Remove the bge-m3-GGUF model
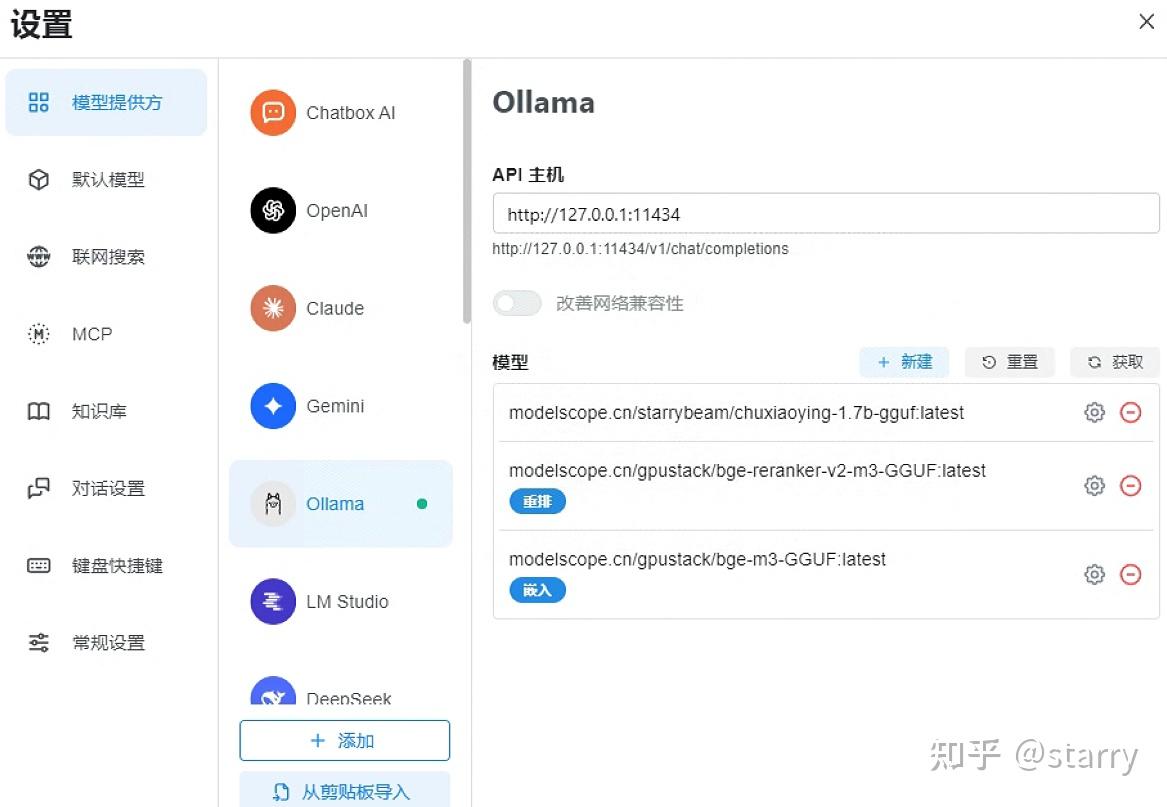The image size is (1167, 807). tap(1131, 574)
